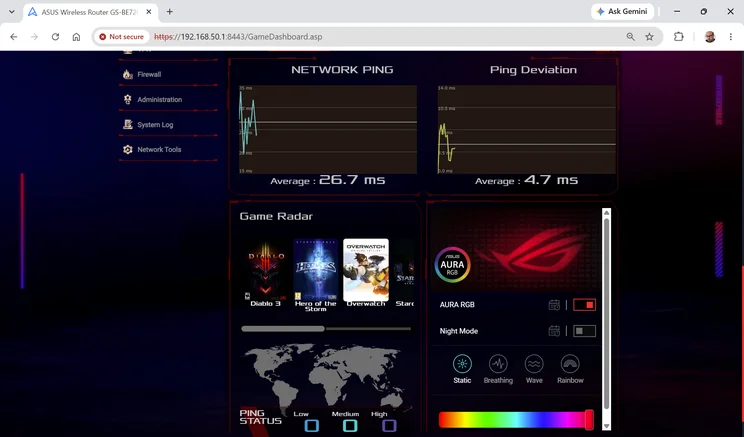Select the Diablo 3 game cover
The height and width of the screenshot is (437, 744).
coord(266,270)
